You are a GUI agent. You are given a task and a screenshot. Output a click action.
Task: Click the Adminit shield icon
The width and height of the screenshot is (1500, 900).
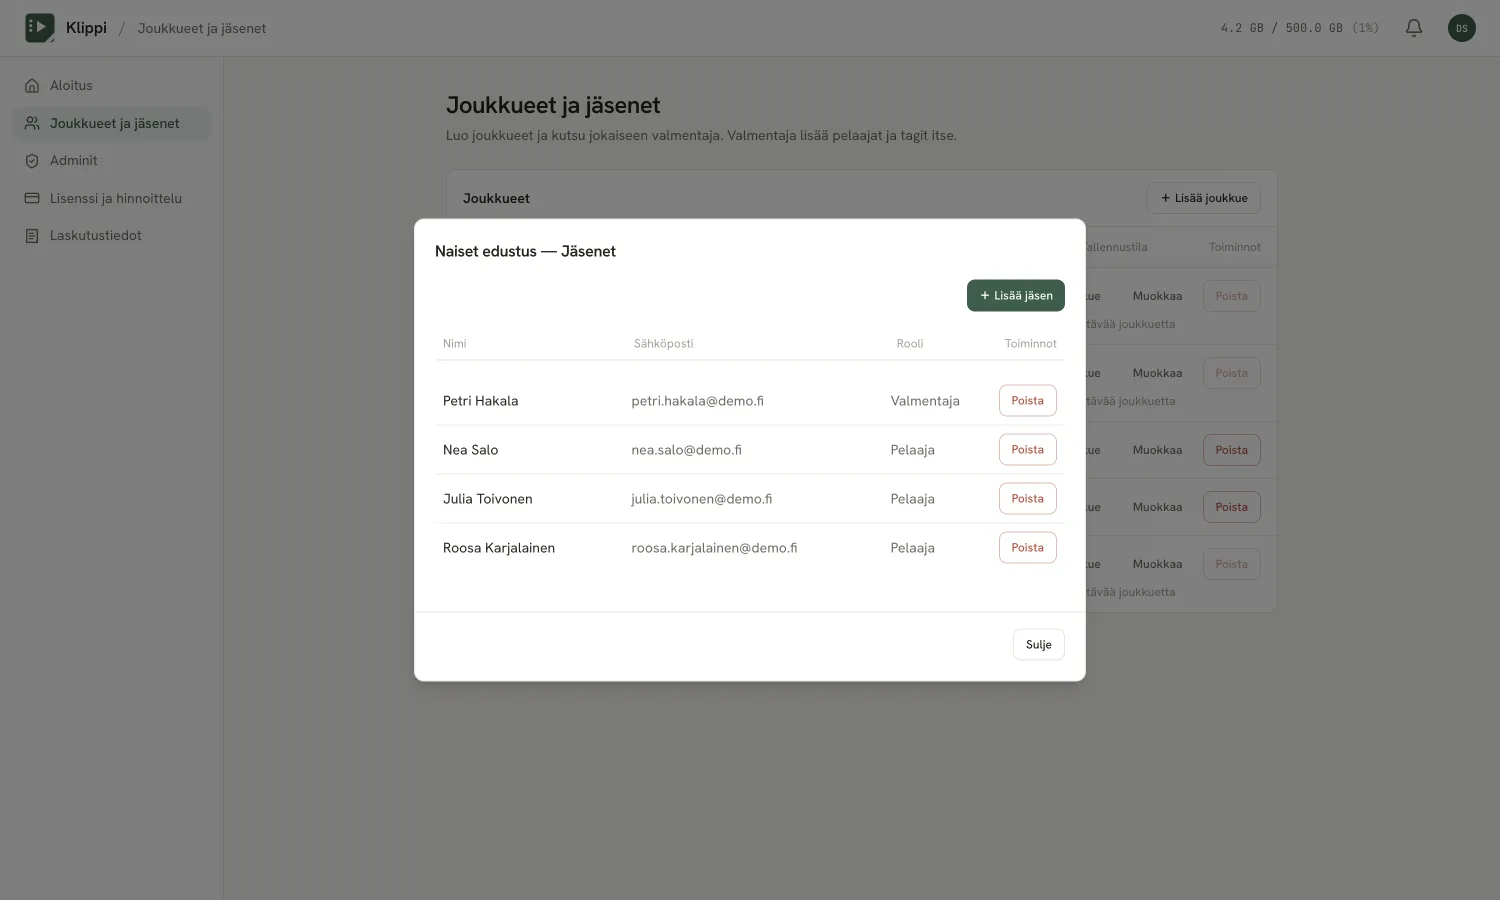pos(32,161)
